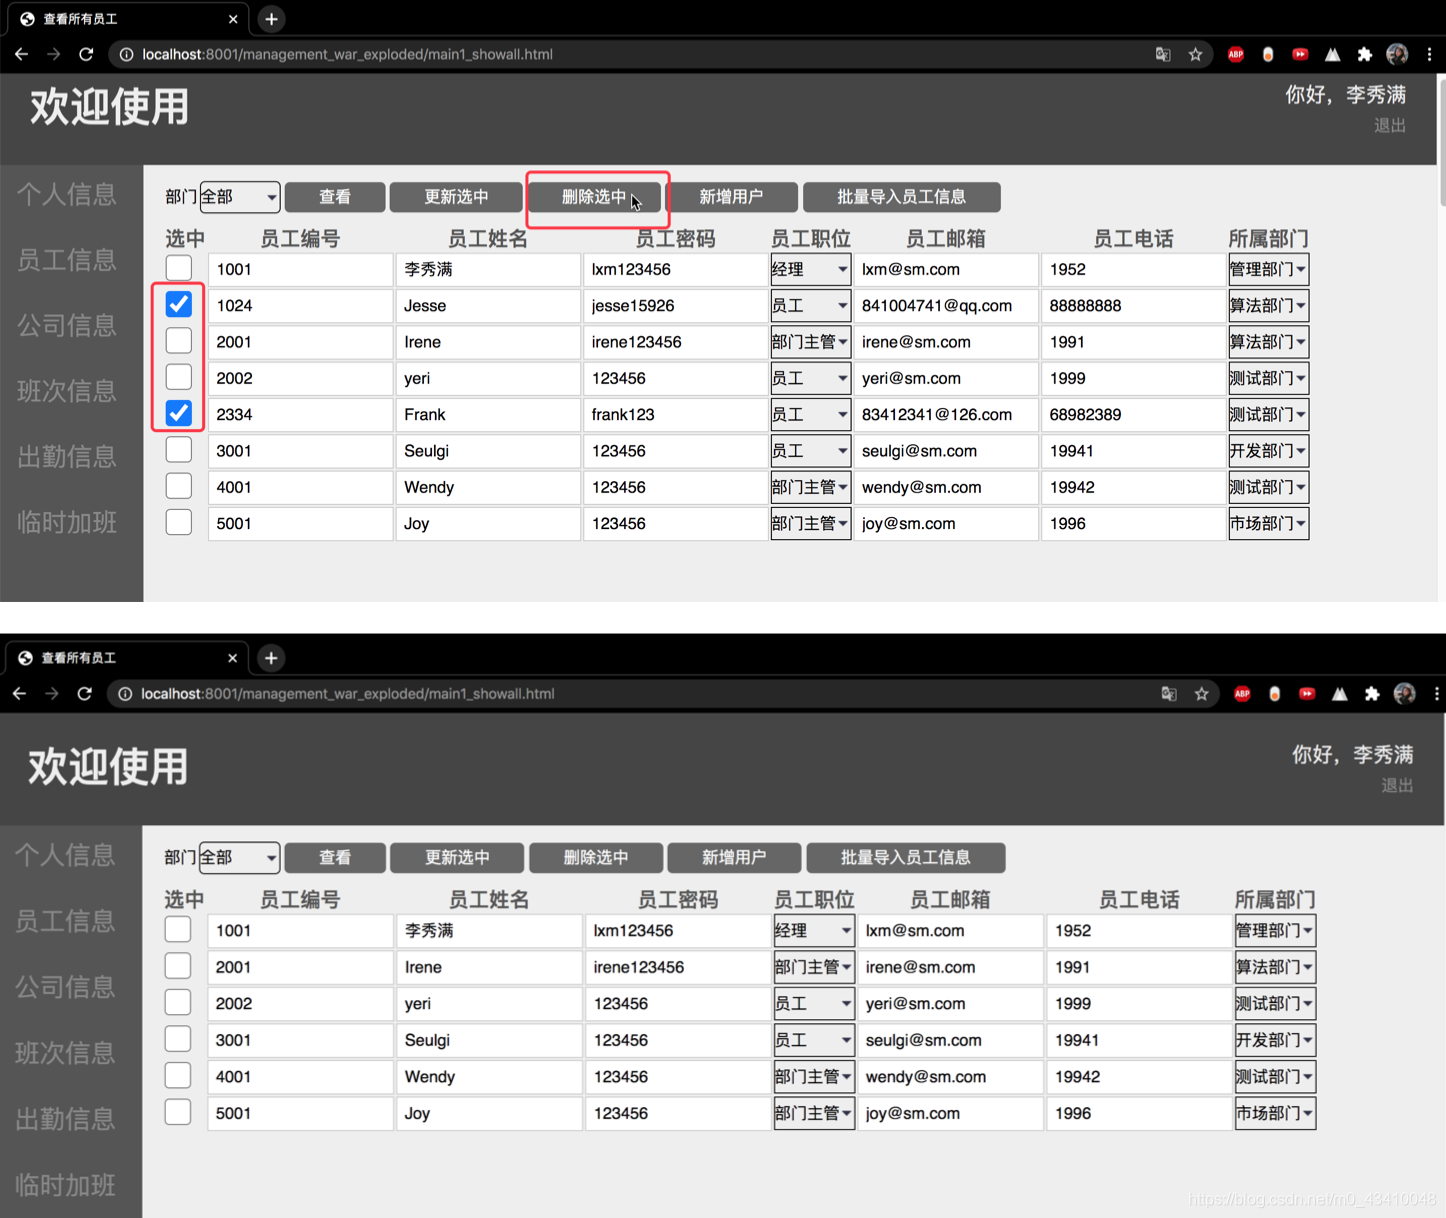
Task: Reload the page in the bottom browser window
Action: pos(85,693)
